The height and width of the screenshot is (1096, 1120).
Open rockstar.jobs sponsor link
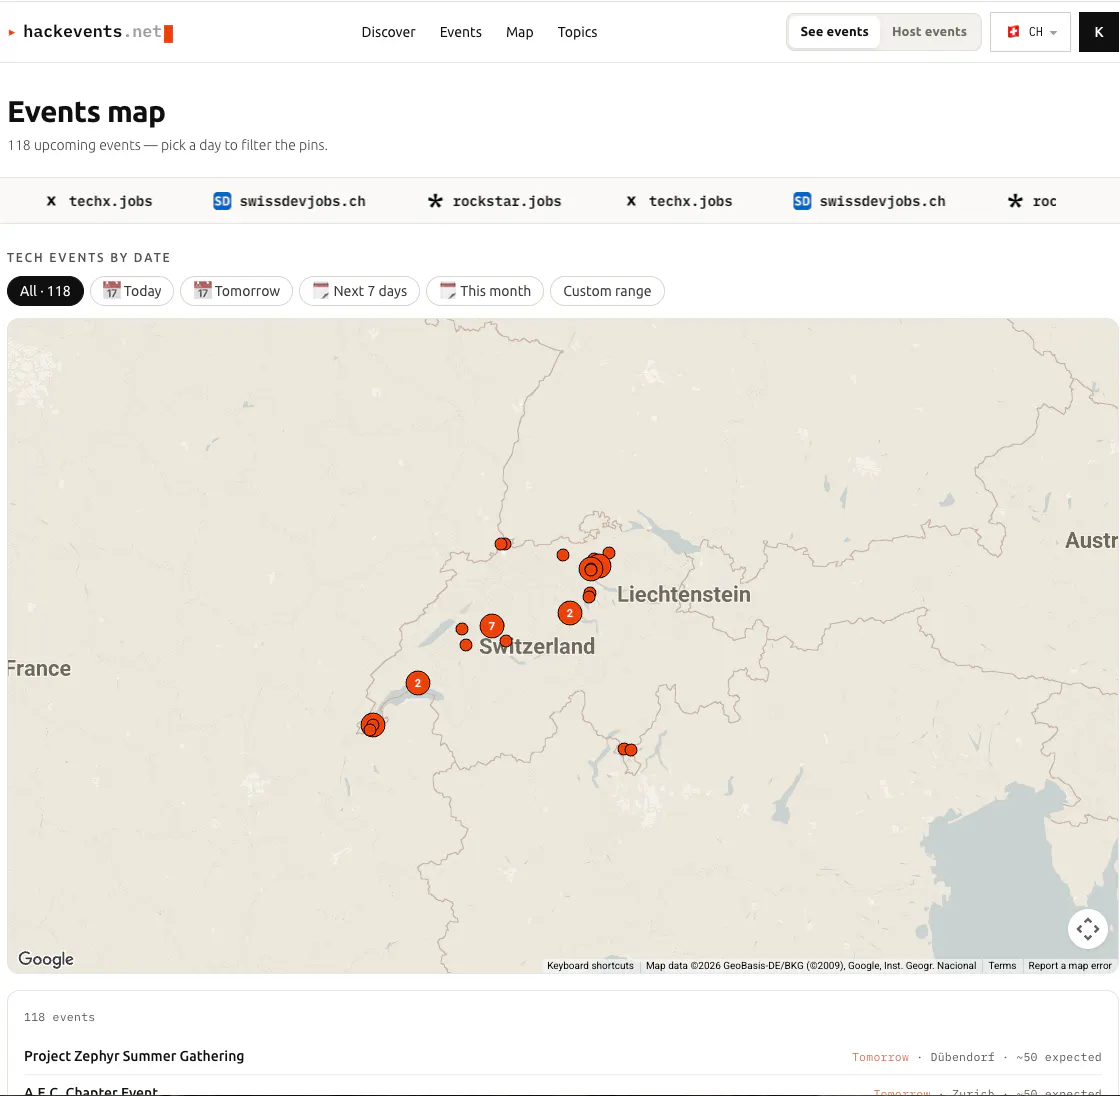[494, 201]
